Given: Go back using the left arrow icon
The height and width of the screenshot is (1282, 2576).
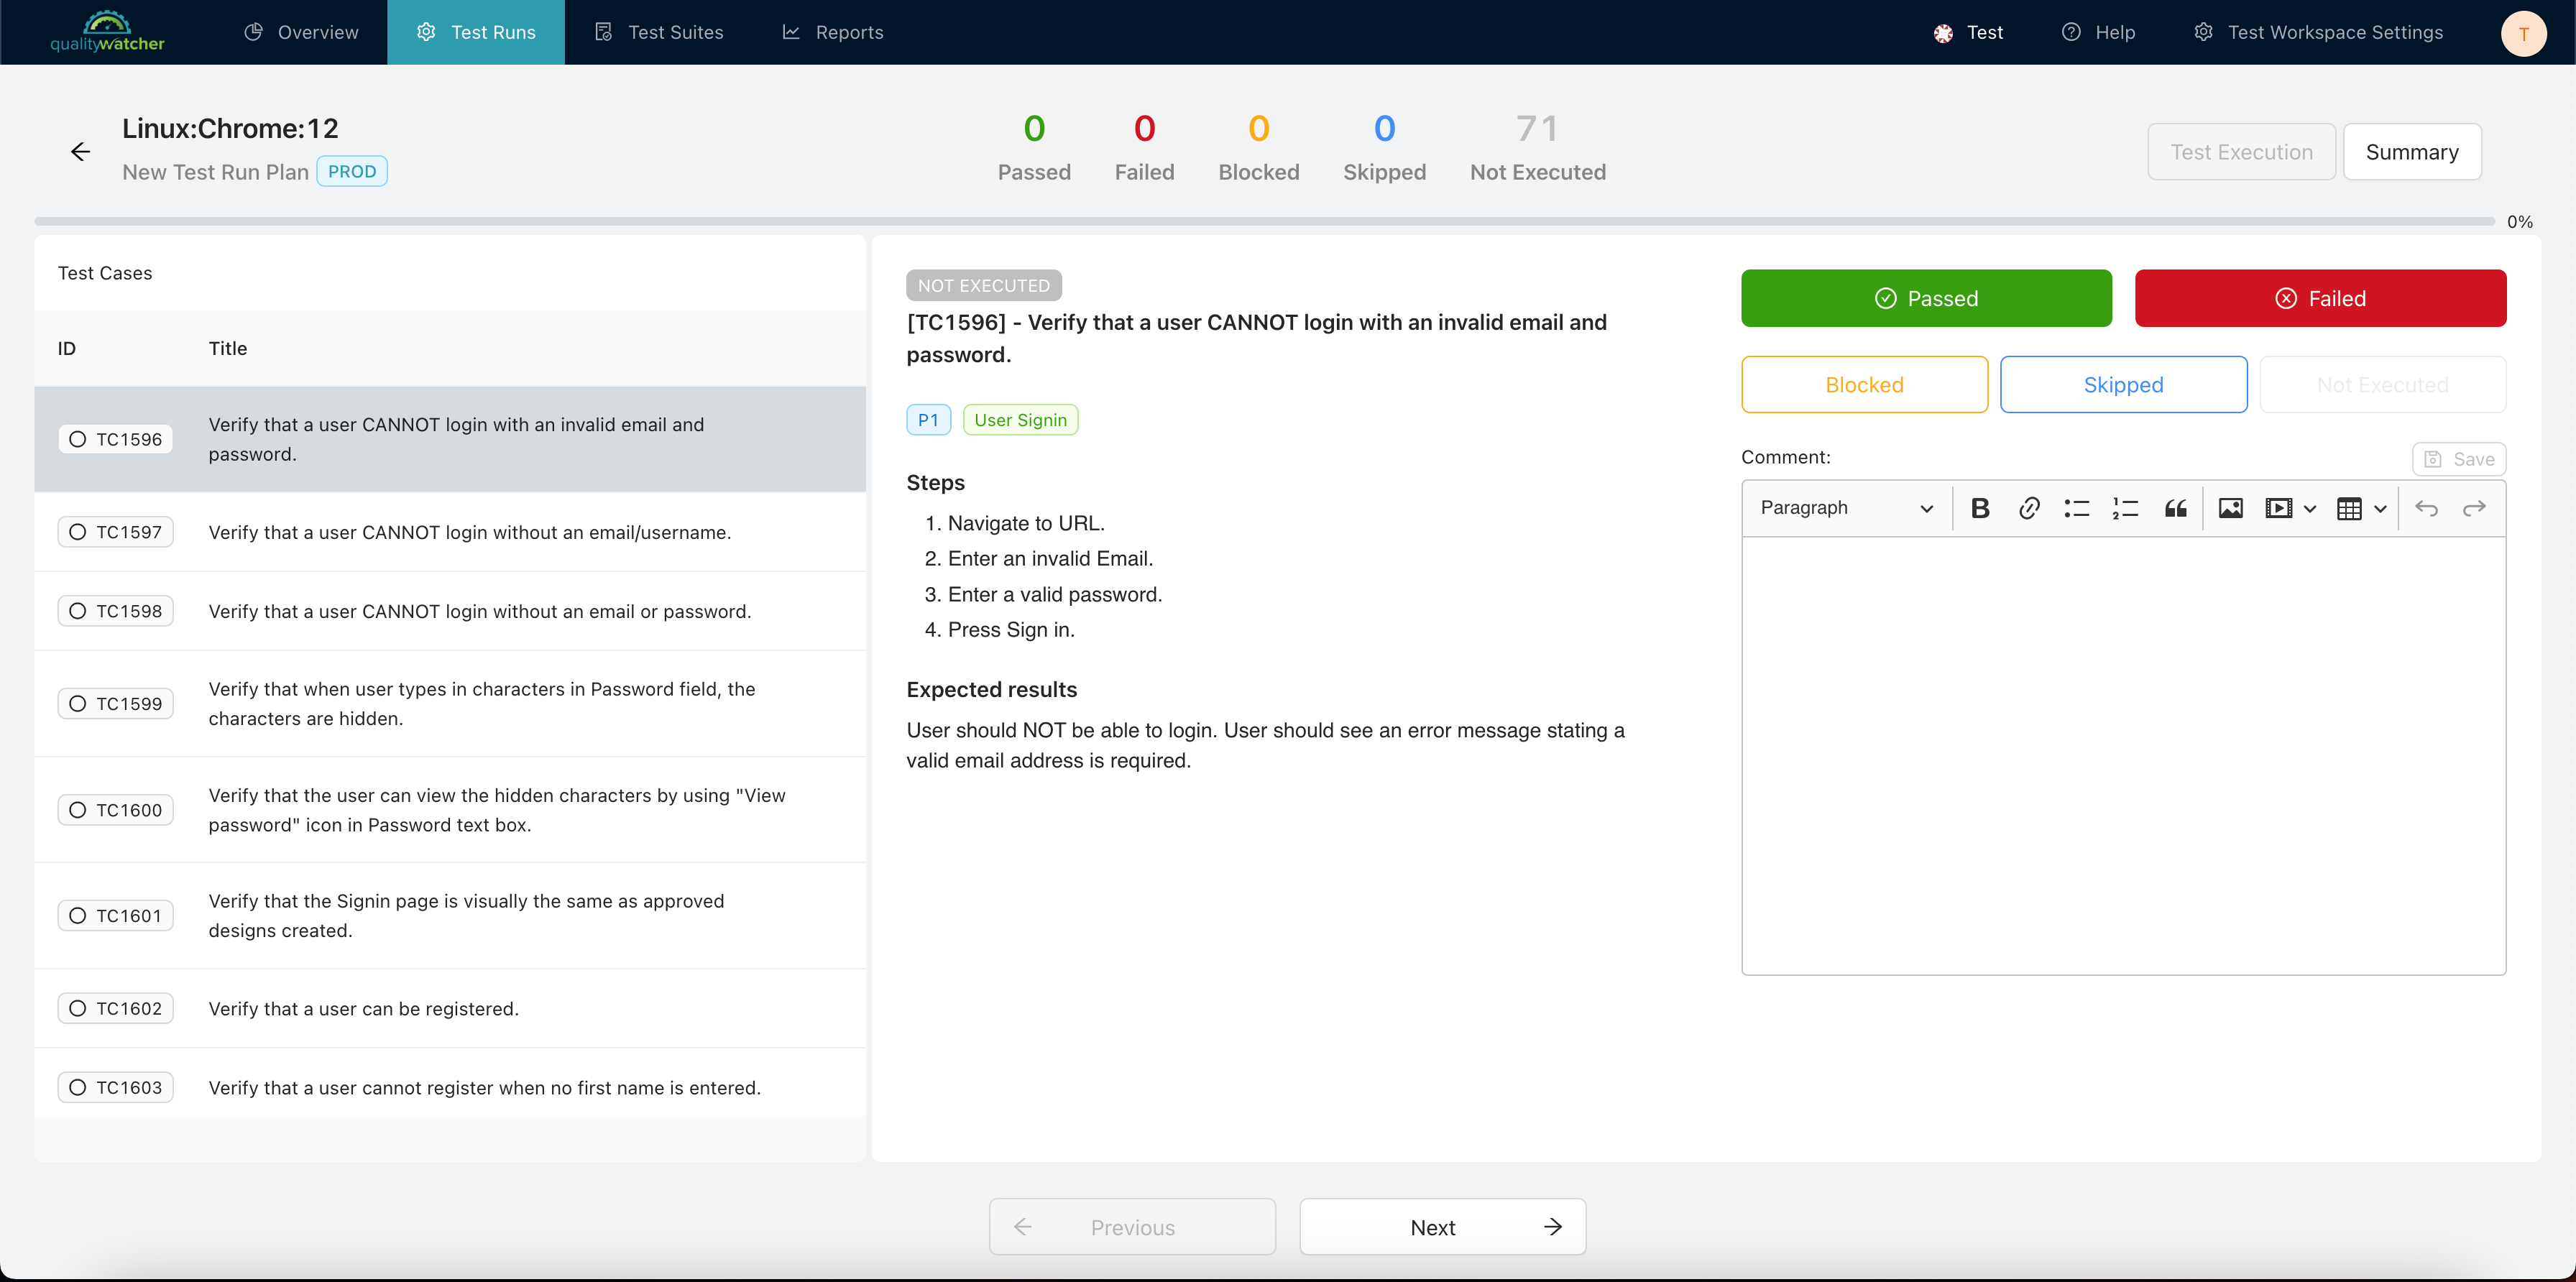Looking at the screenshot, I should [81, 151].
